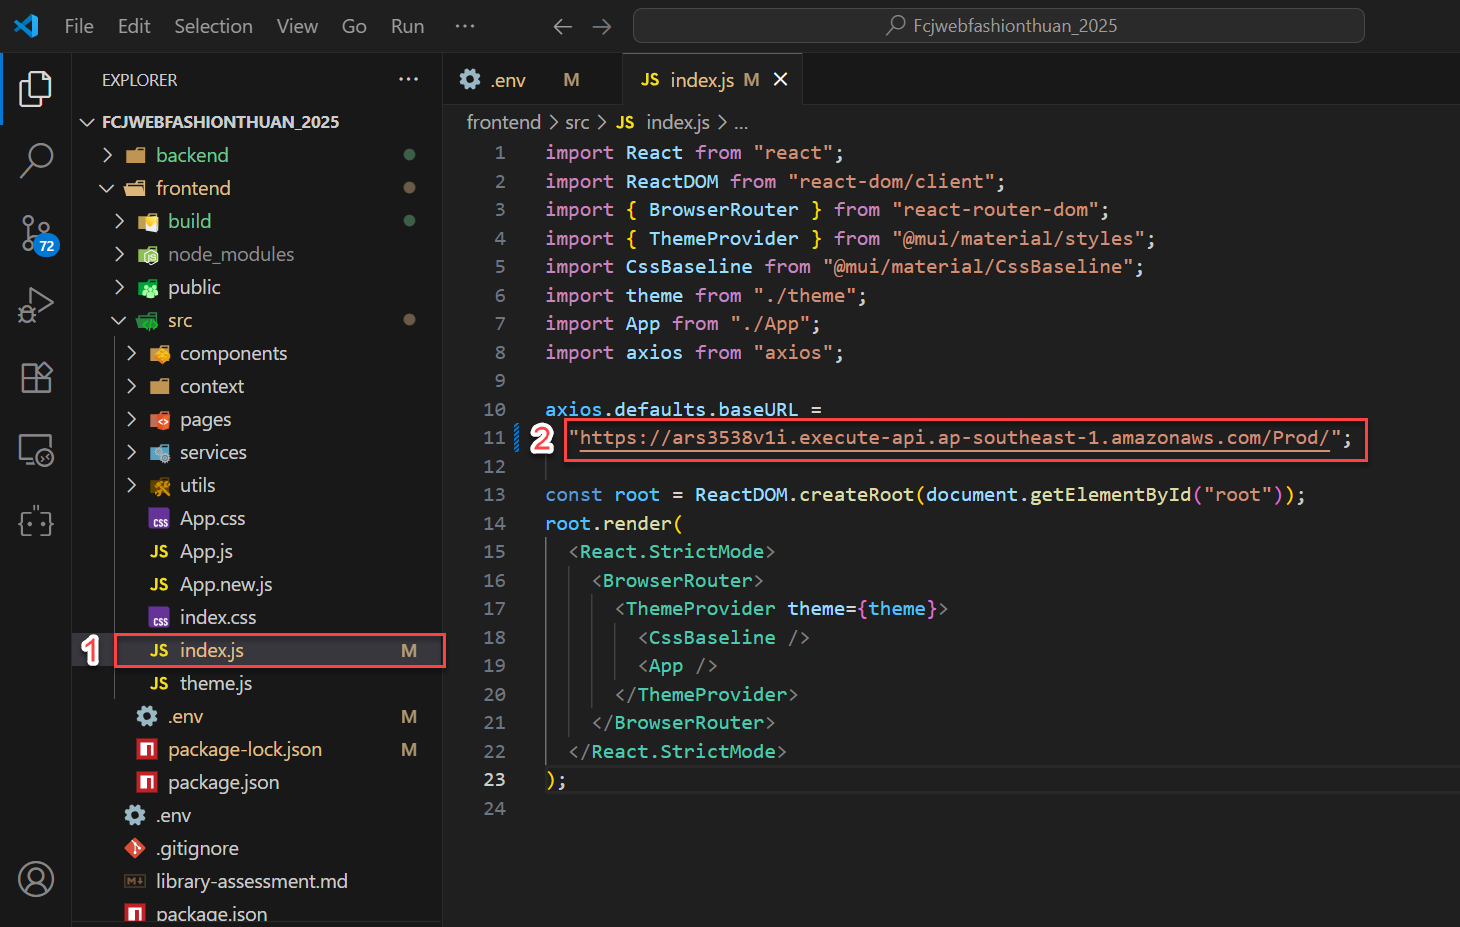Close the index.js editor tab
The image size is (1460, 927).
point(780,79)
